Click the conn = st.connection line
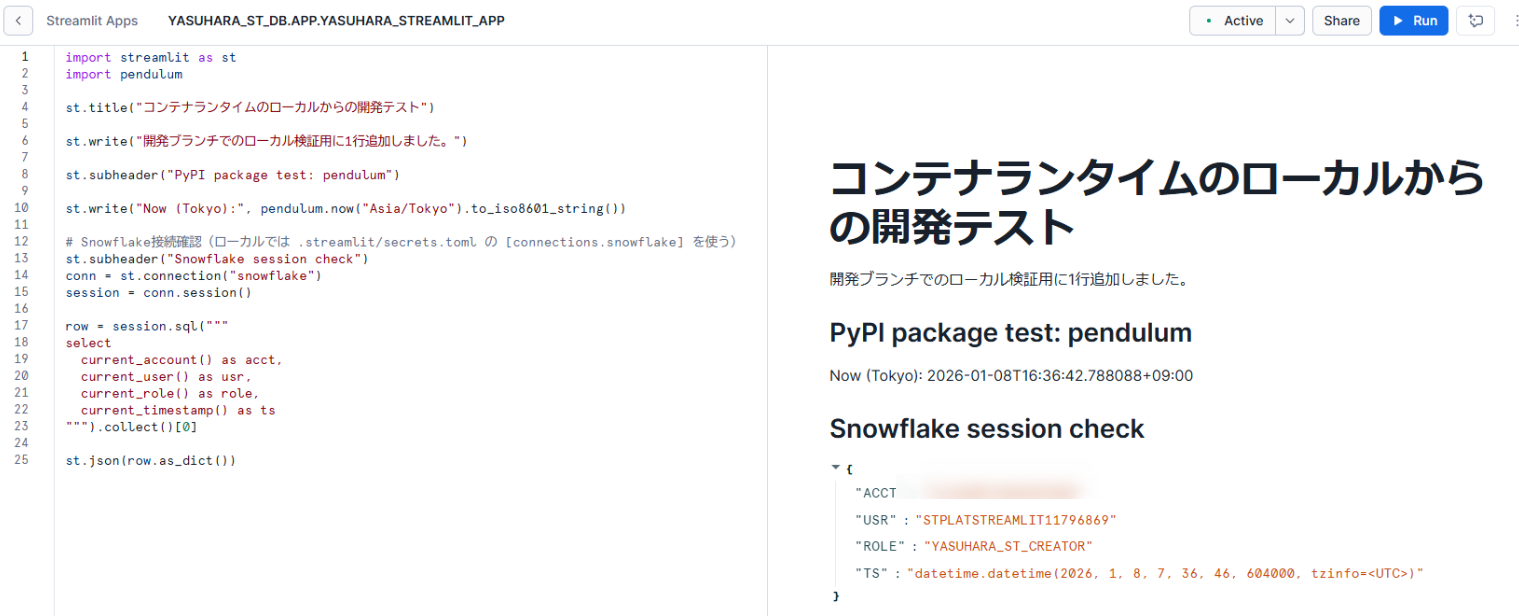Viewport: 1519px width, 616px height. coord(193,276)
